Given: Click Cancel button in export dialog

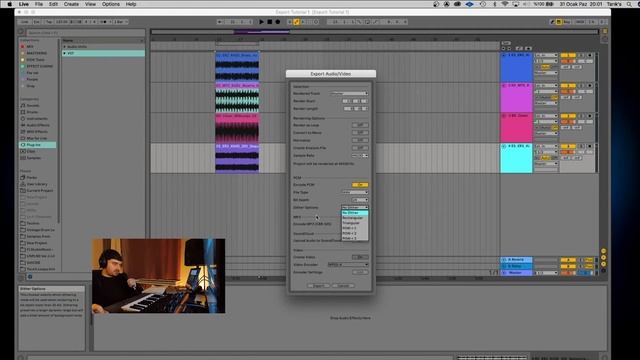Looking at the screenshot, I should pos(343,286).
